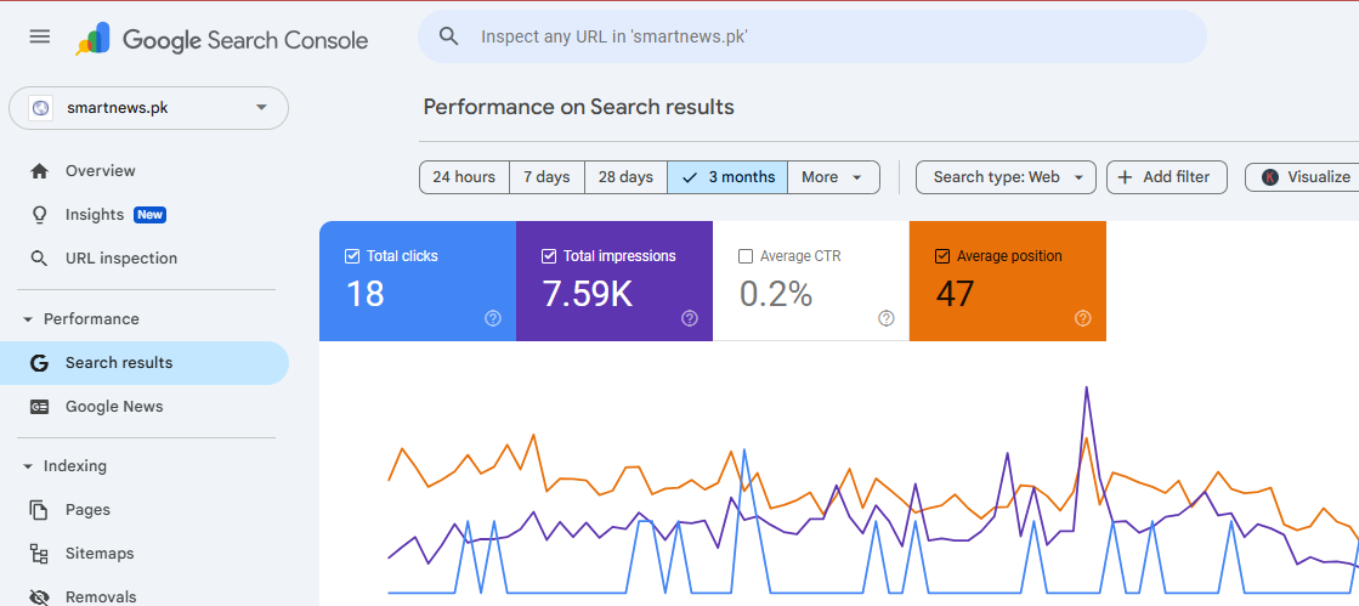Open the More date range dropdown

pyautogui.click(x=834, y=177)
